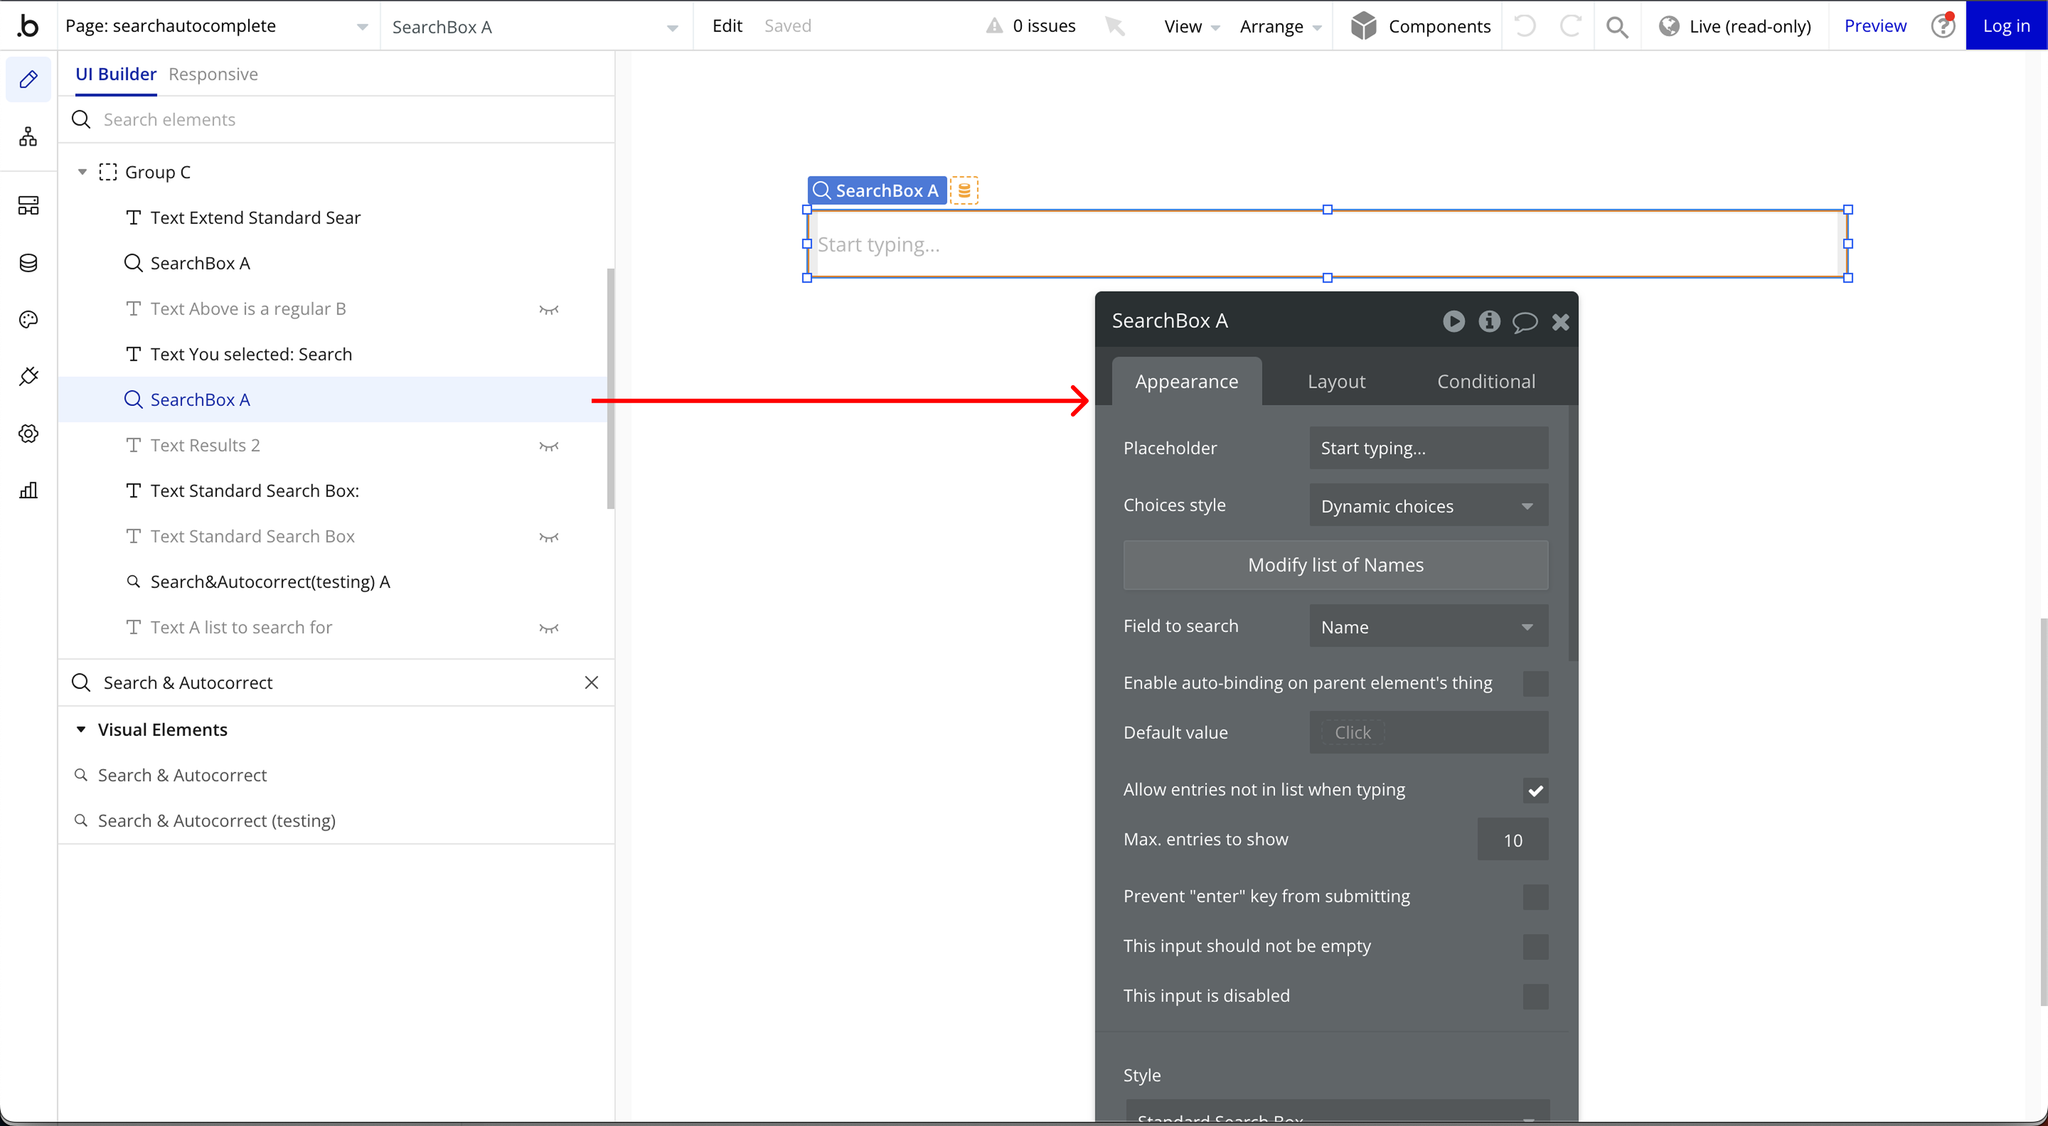Enable Prevent enter key from submitting
Screen dimensions: 2048x1126
pos(1535,896)
